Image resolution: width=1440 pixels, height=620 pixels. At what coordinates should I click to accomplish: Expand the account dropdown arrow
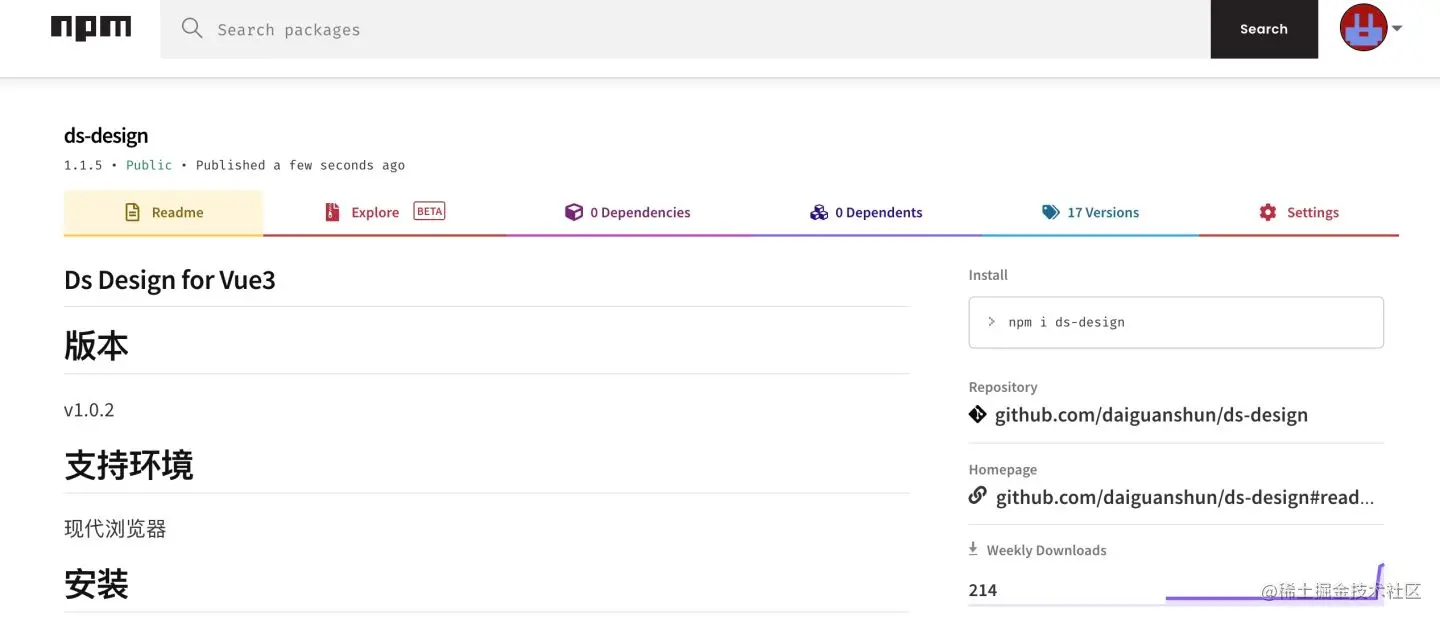coord(1397,28)
